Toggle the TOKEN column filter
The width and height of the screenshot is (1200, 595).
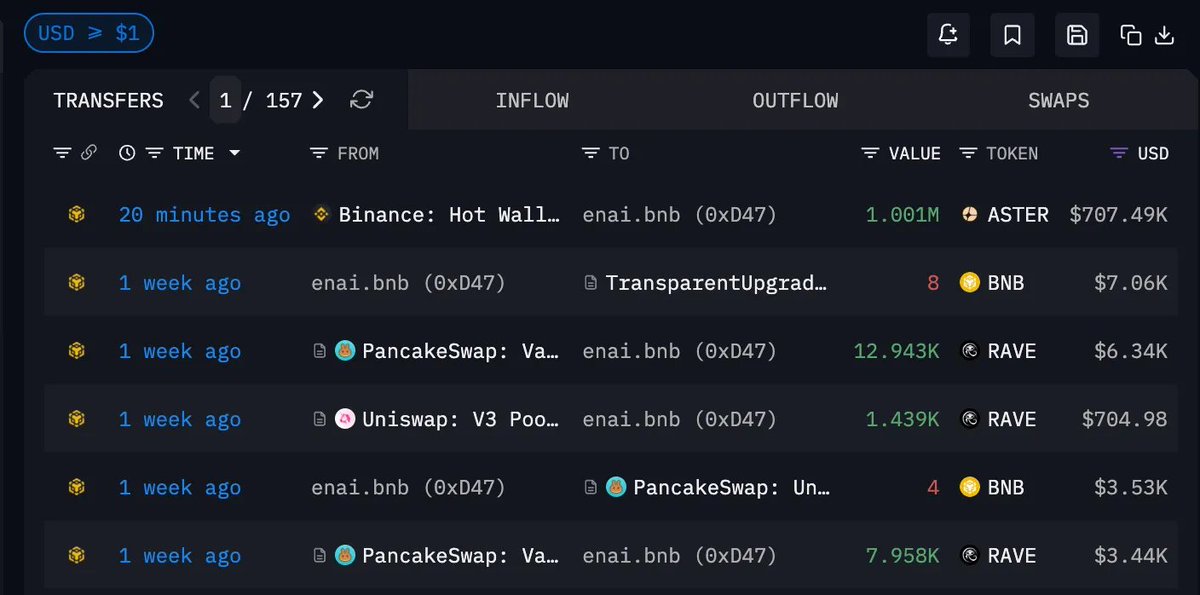click(968, 153)
